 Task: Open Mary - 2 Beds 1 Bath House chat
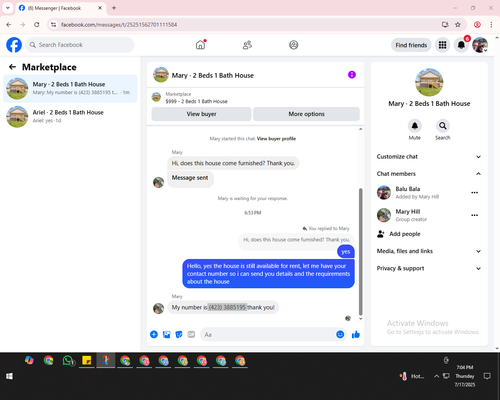[70, 89]
